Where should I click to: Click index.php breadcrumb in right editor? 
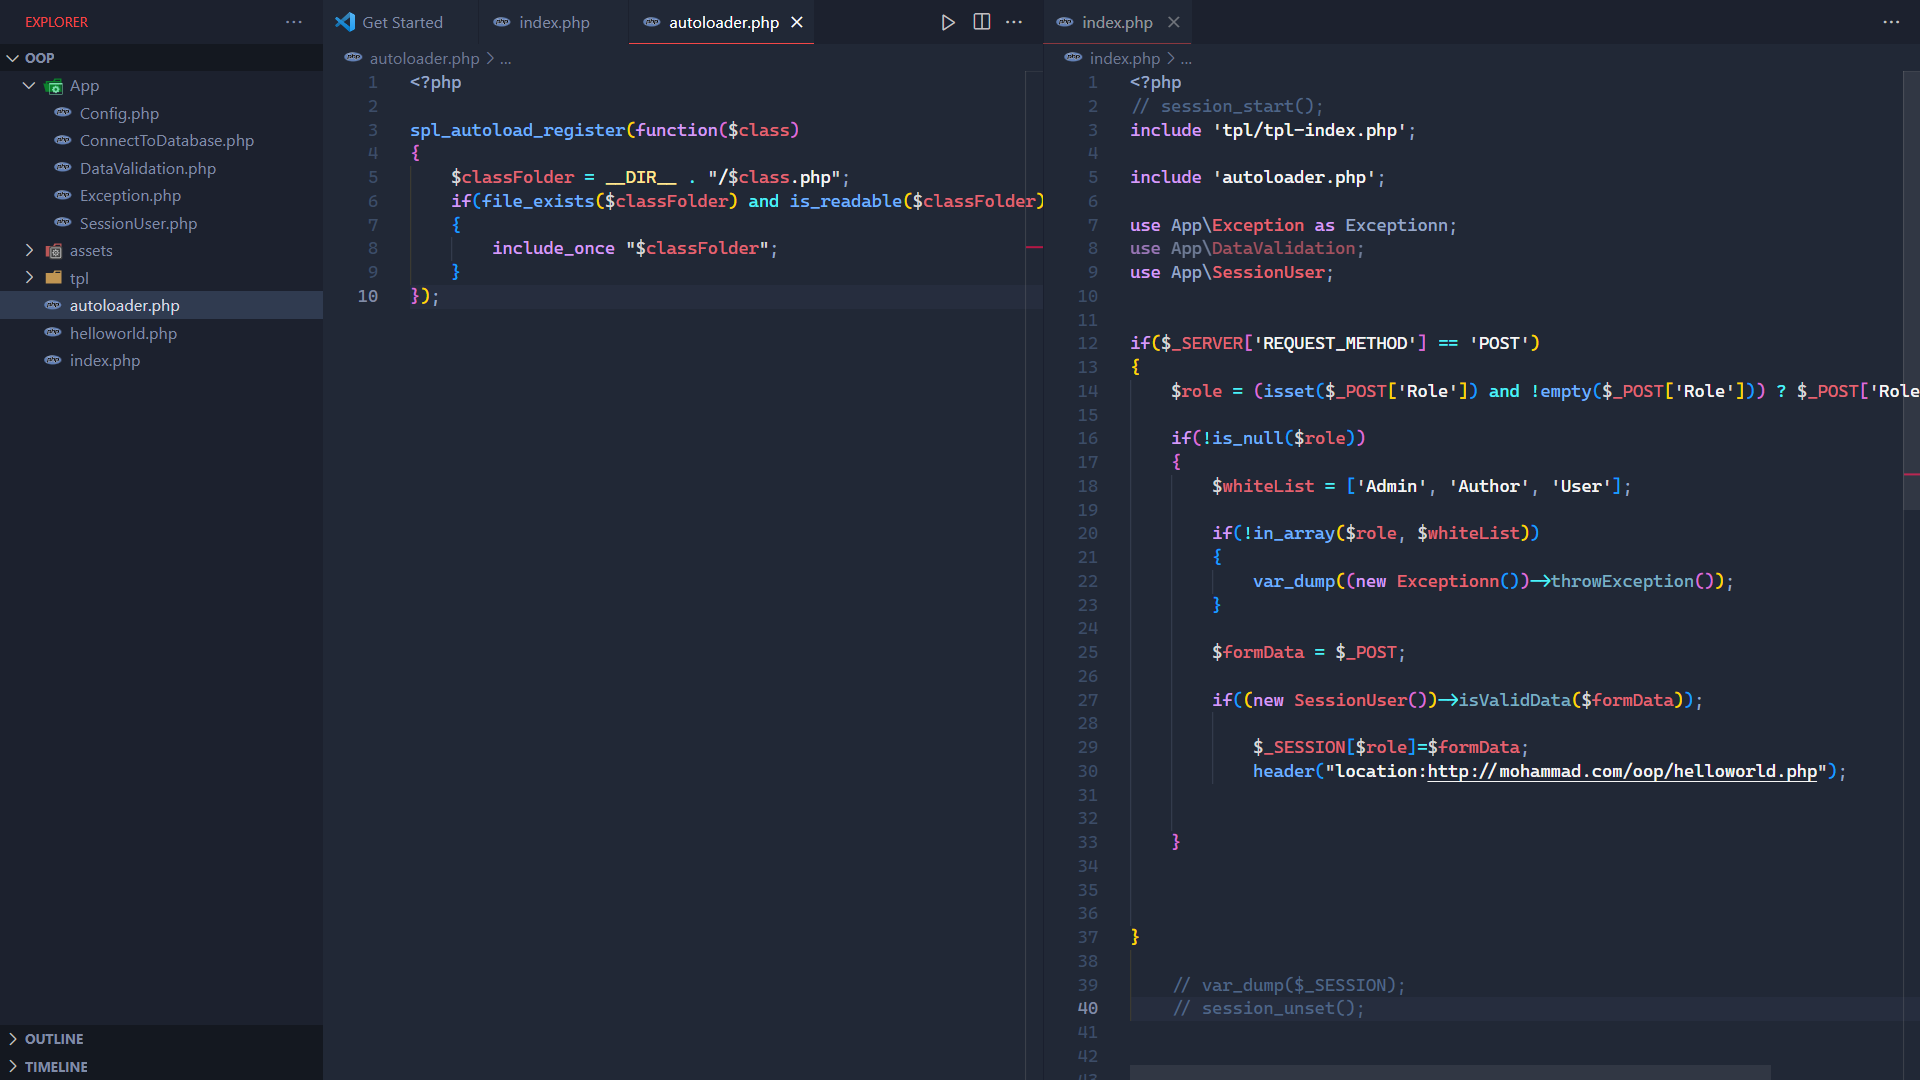(1124, 58)
